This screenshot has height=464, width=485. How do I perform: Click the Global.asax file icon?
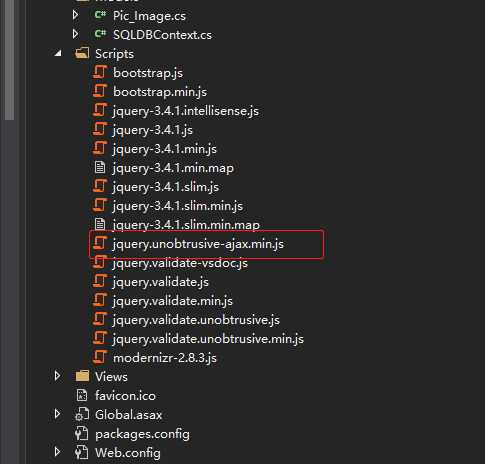point(82,414)
